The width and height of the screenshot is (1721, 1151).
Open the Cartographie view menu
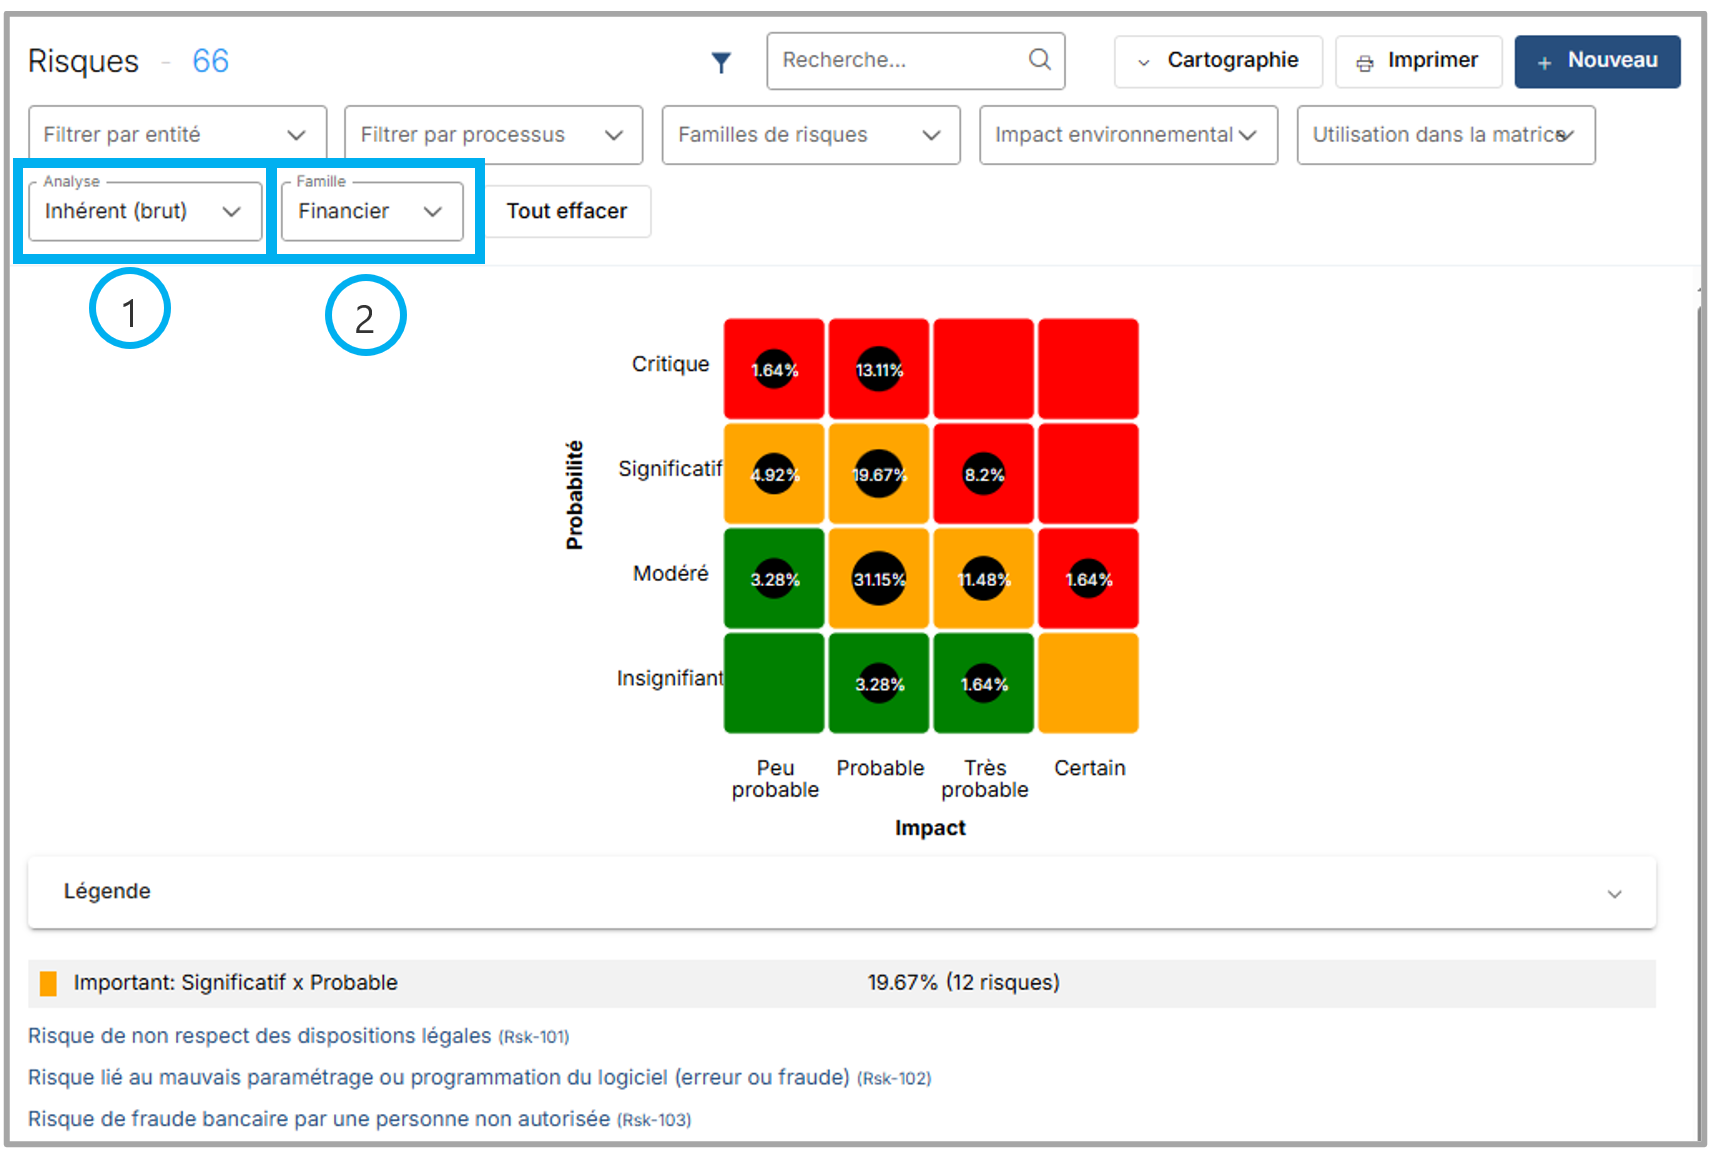(x=1218, y=61)
